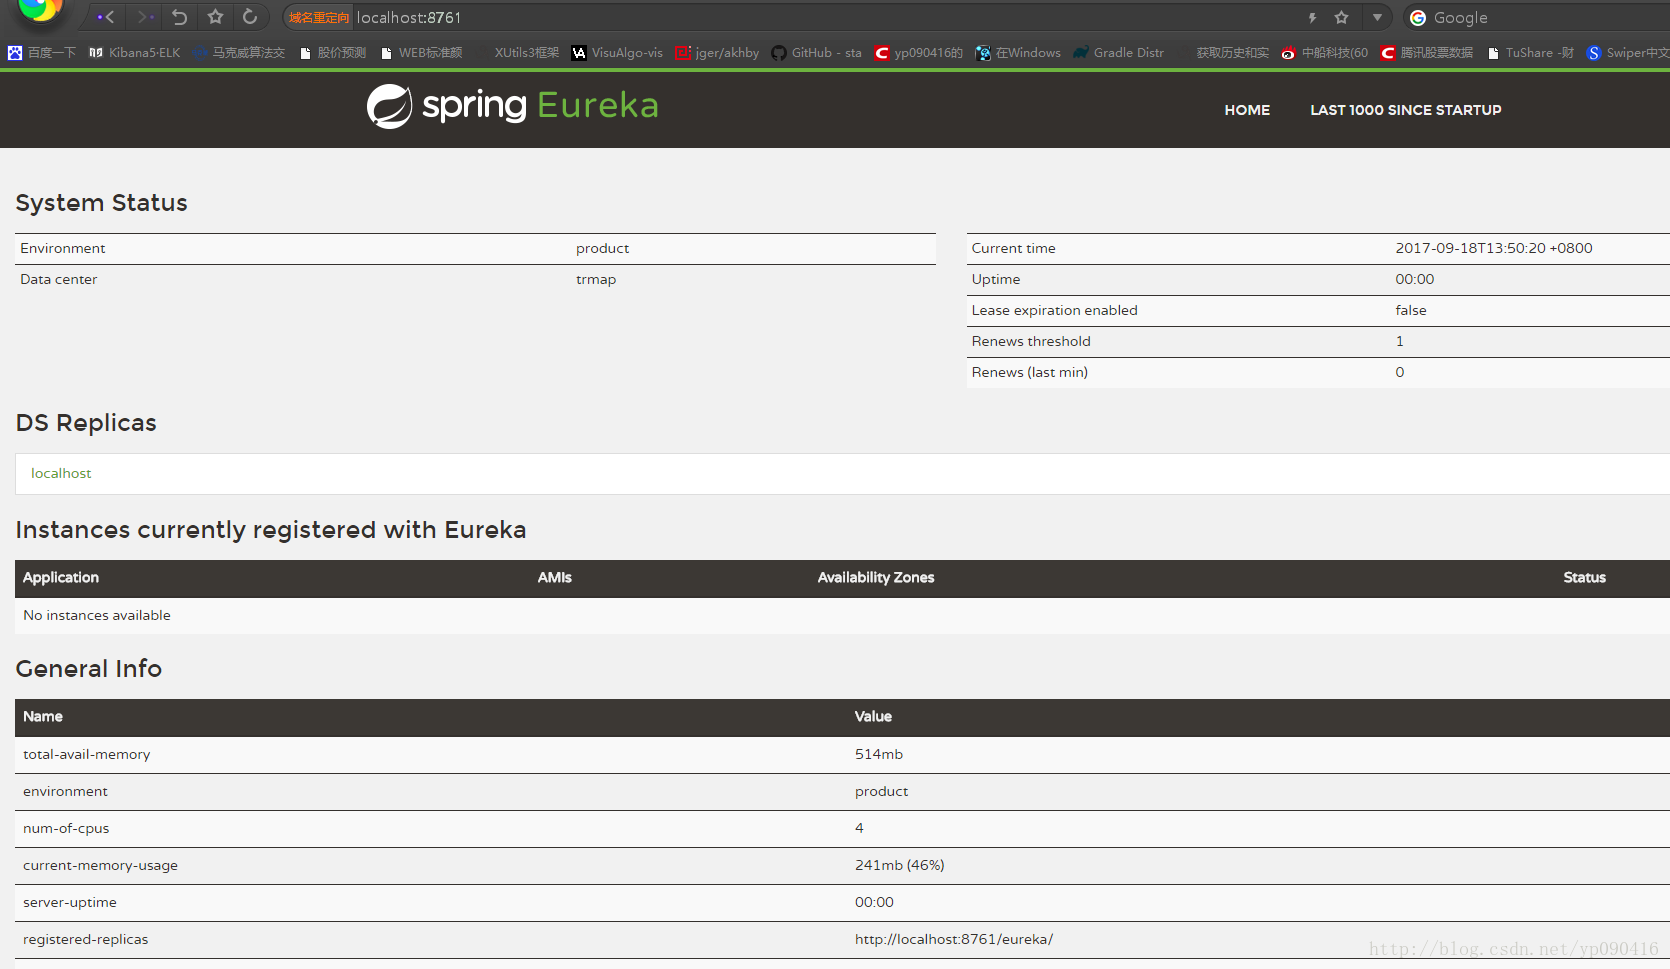Open the 中船科技(60 bookmark

[x=1325, y=53]
